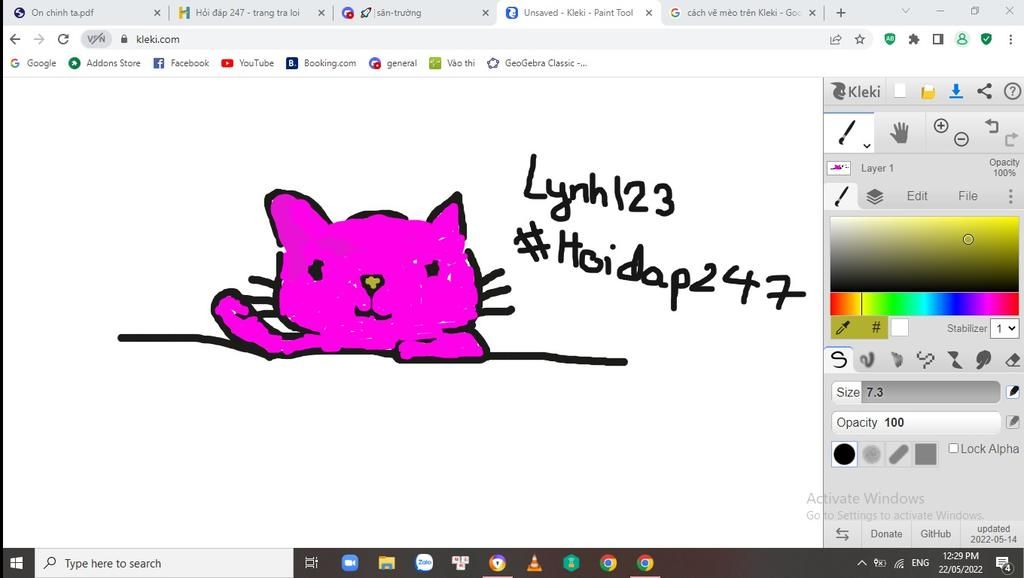Image resolution: width=1024 pixels, height=578 pixels.
Task: Select the chemy brush type
Action: [x=955, y=360]
